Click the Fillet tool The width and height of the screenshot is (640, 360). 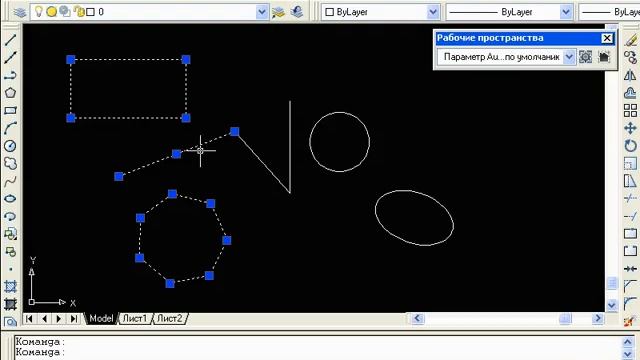(x=630, y=304)
